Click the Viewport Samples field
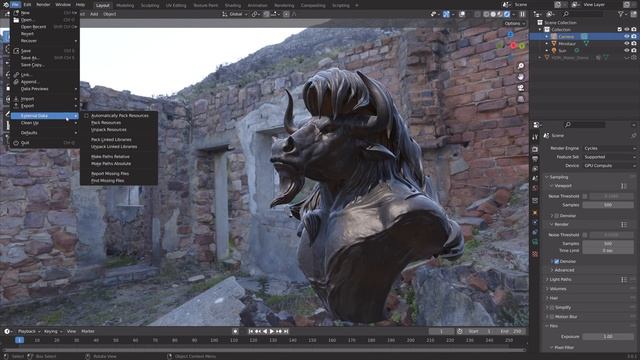Viewport: 640px width, 360px height. 607,205
